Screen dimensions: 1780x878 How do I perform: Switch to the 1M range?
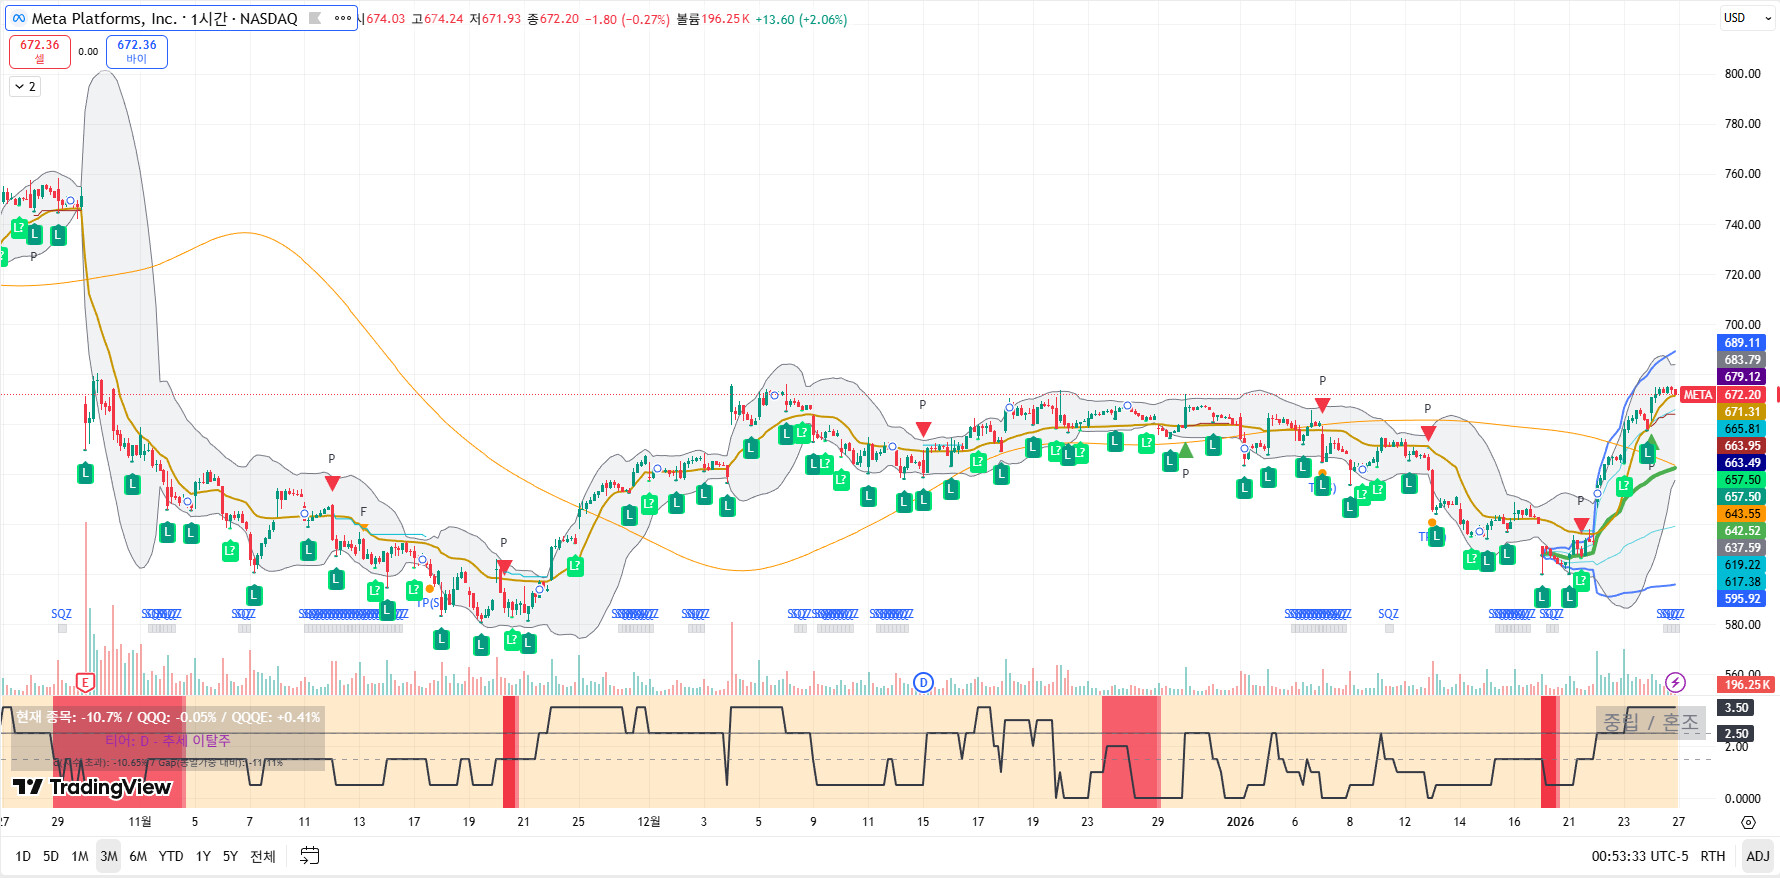tap(80, 856)
